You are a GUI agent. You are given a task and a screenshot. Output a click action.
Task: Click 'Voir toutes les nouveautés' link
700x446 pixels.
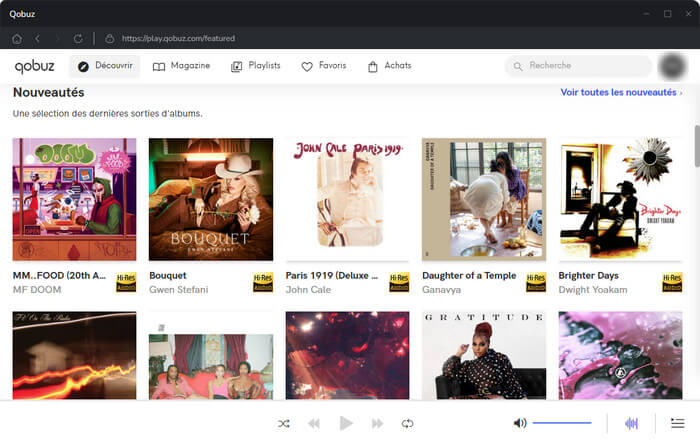tap(621, 92)
